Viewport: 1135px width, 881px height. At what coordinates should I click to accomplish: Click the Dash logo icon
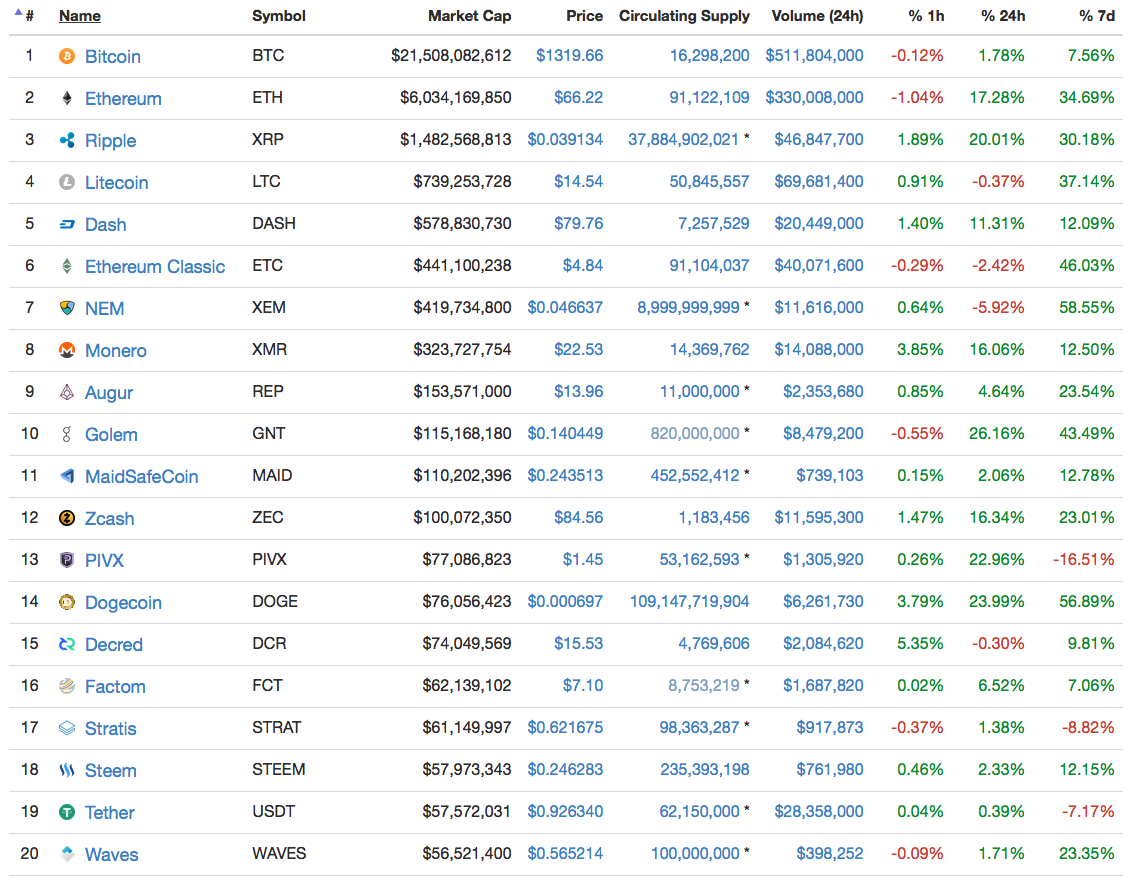click(67, 224)
